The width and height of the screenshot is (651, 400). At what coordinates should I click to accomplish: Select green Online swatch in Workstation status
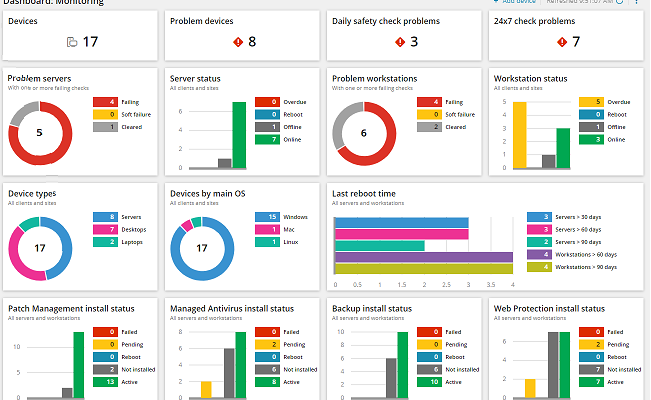click(x=591, y=139)
